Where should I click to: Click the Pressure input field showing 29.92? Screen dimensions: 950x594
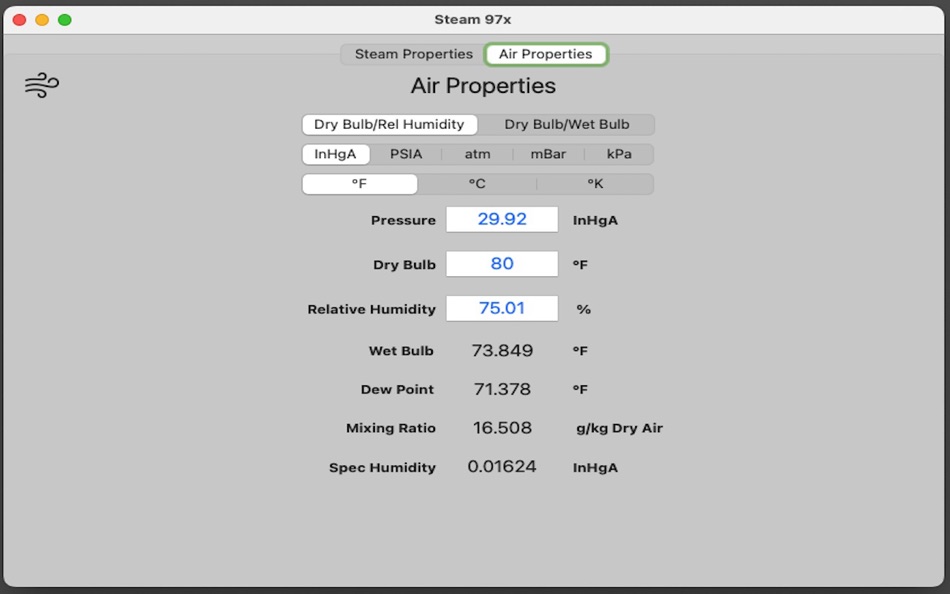tap(502, 219)
